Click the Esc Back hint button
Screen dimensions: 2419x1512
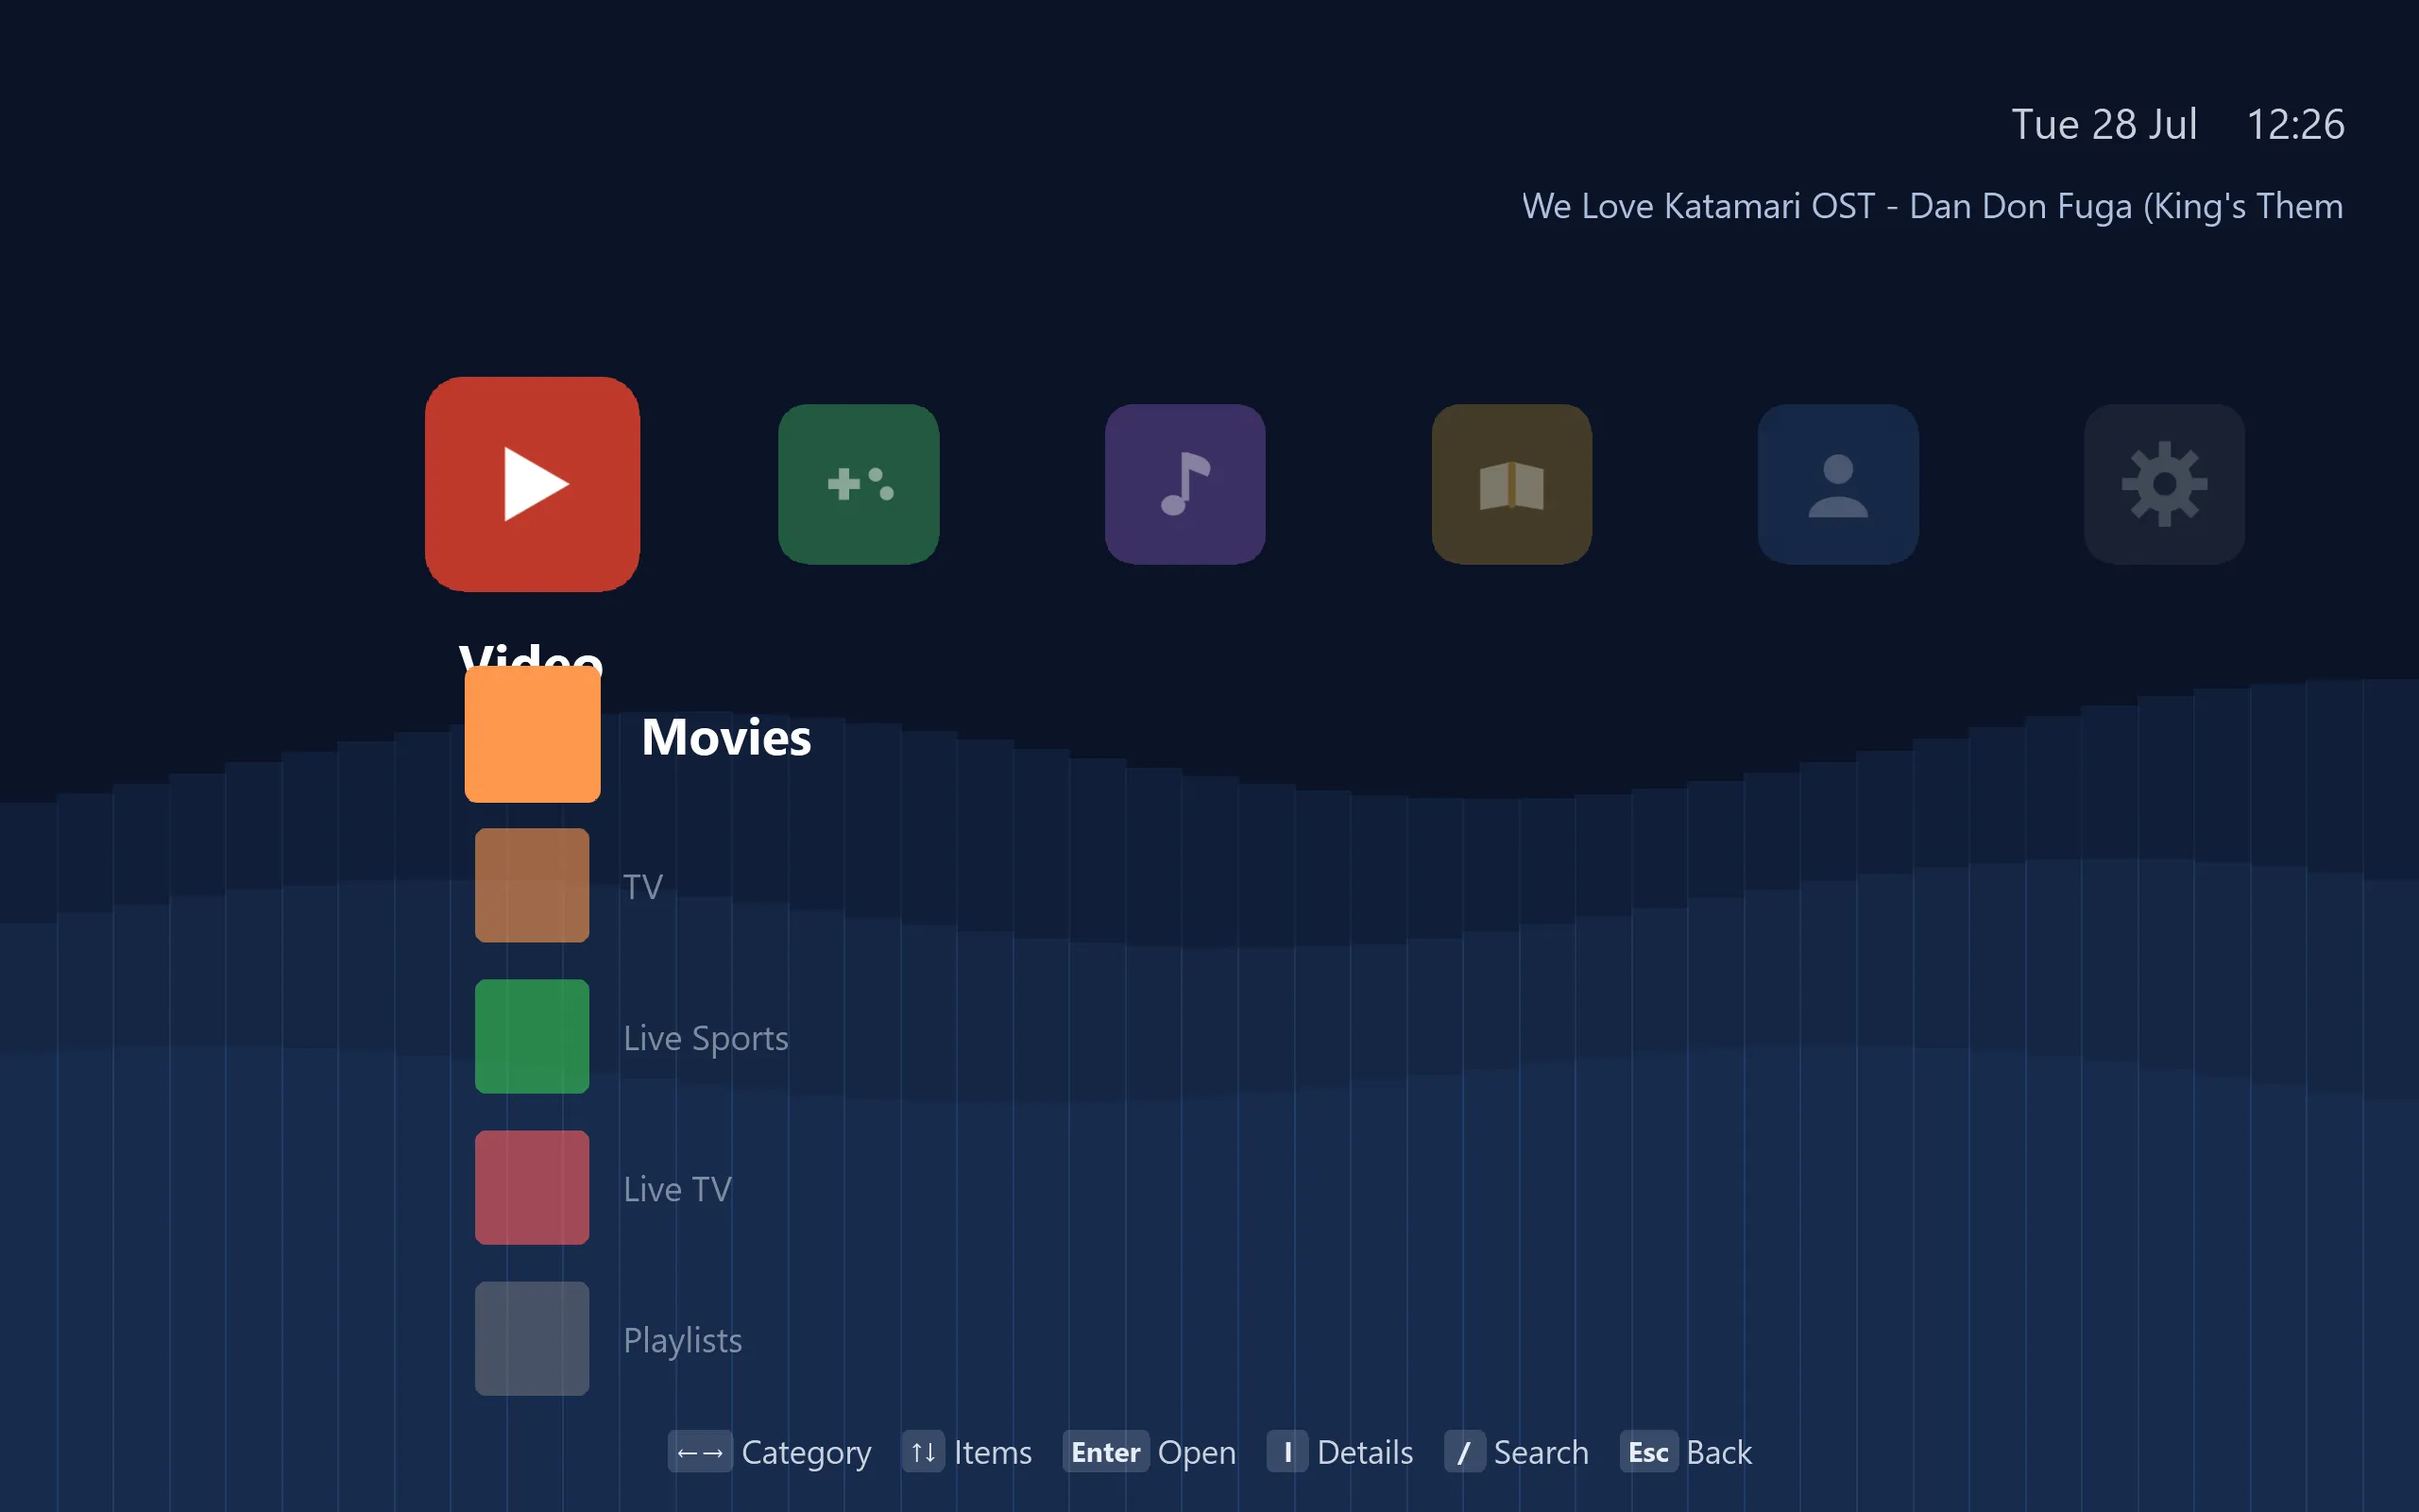coord(1685,1452)
